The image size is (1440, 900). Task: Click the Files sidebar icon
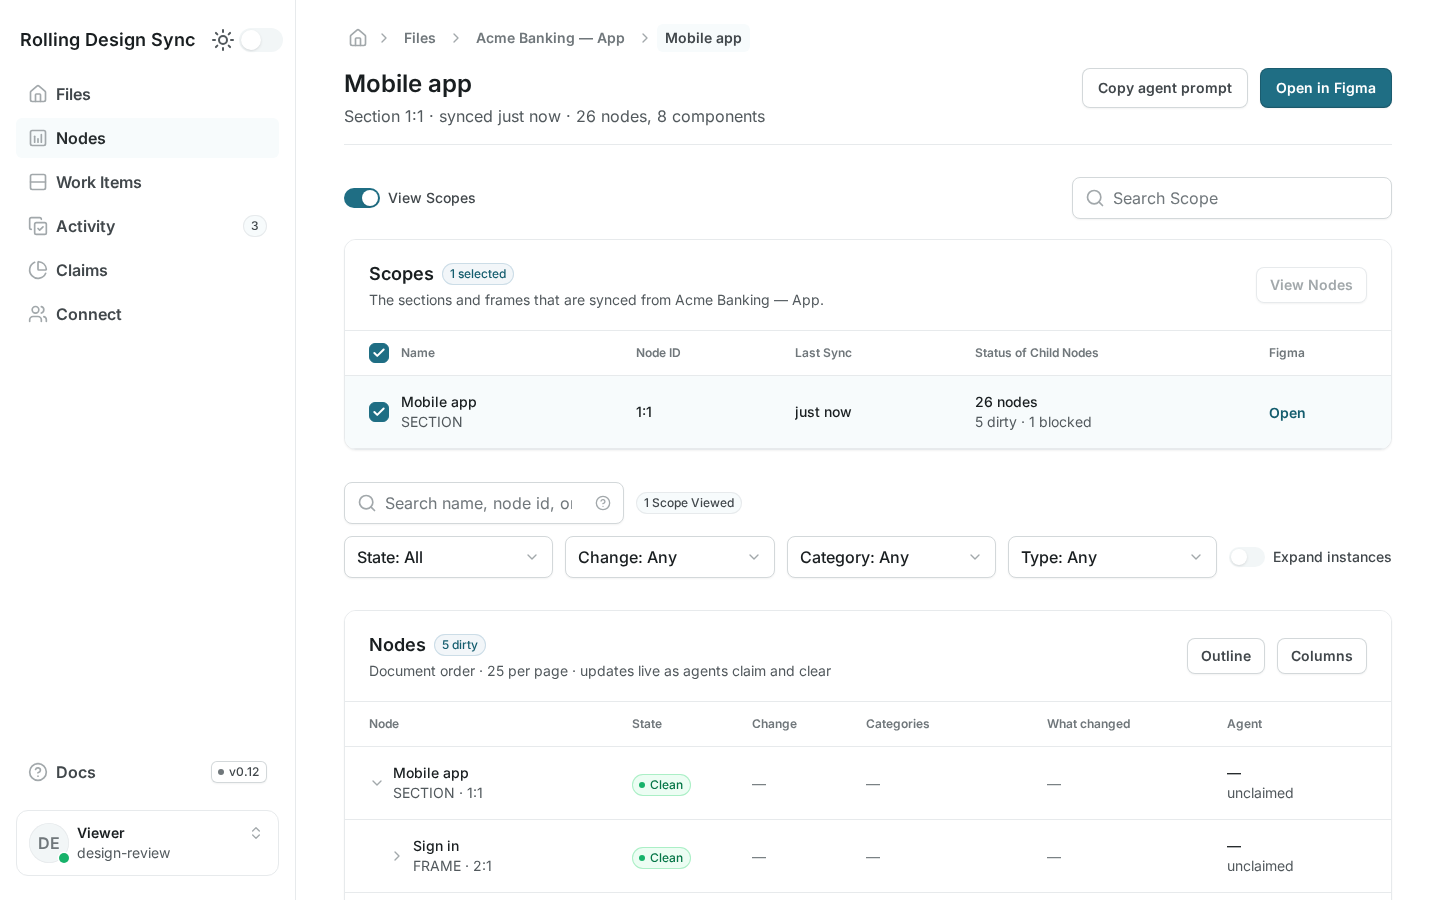coord(38,94)
